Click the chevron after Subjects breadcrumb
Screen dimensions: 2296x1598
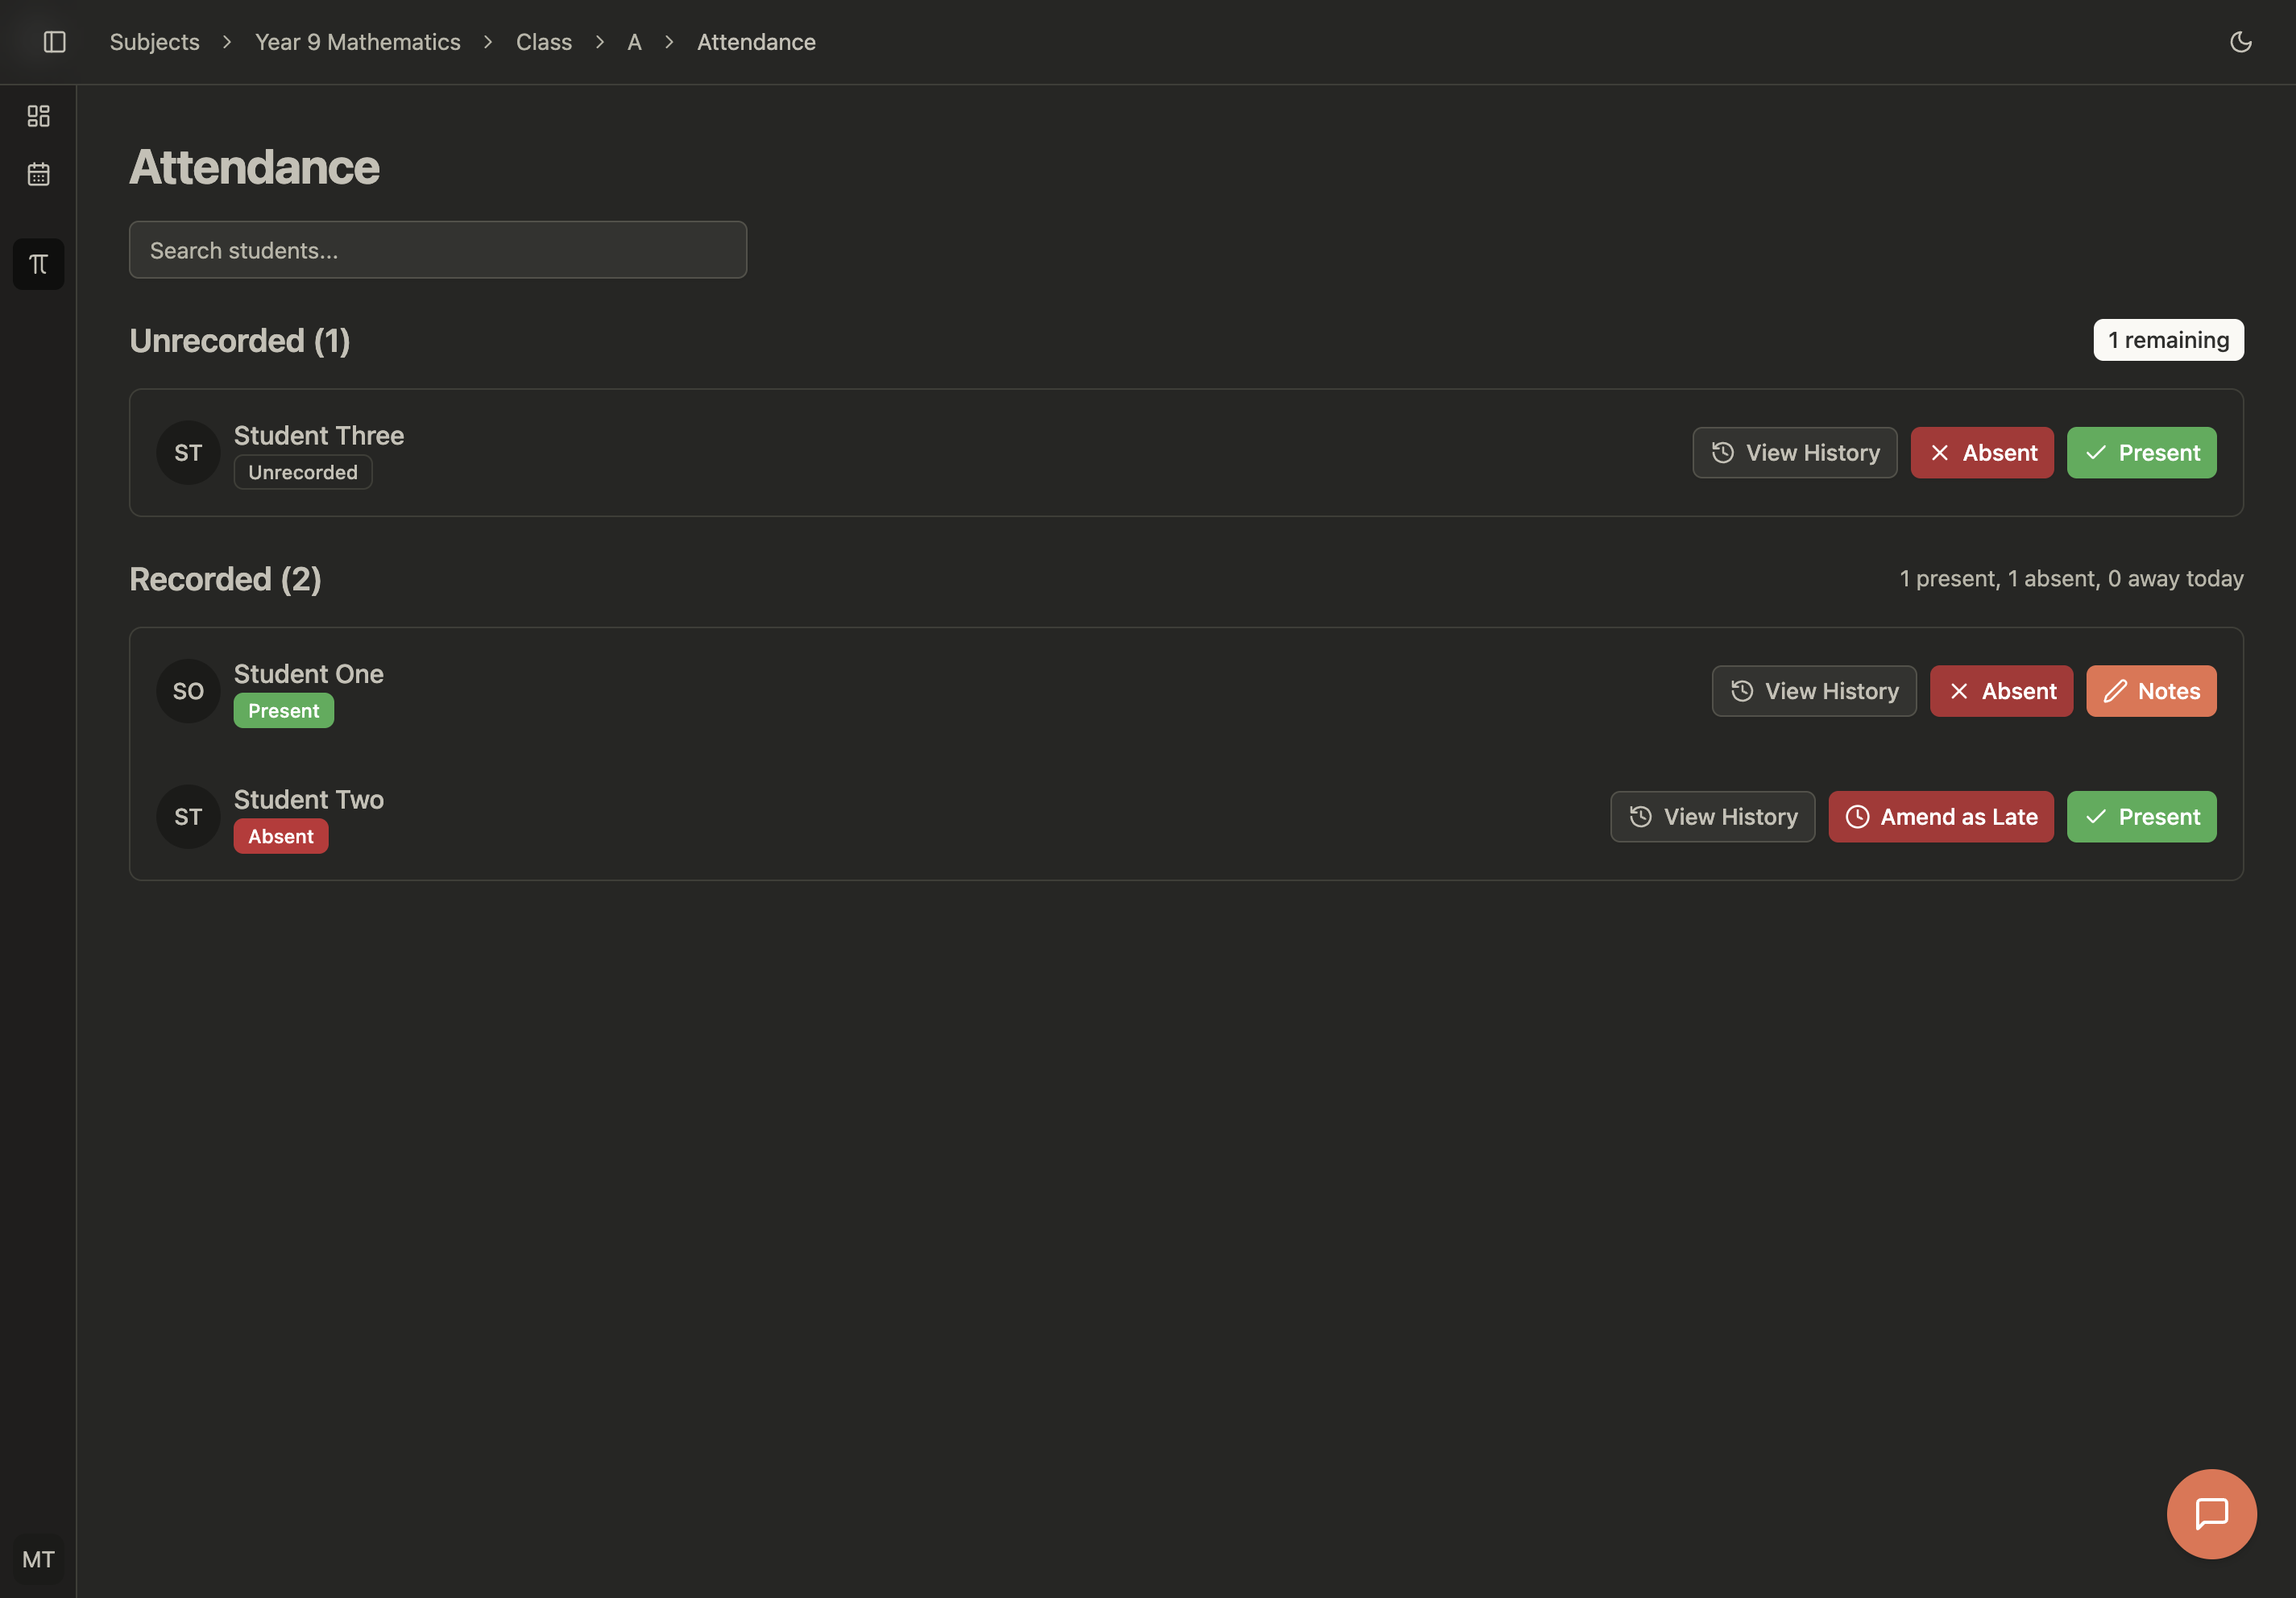227,42
